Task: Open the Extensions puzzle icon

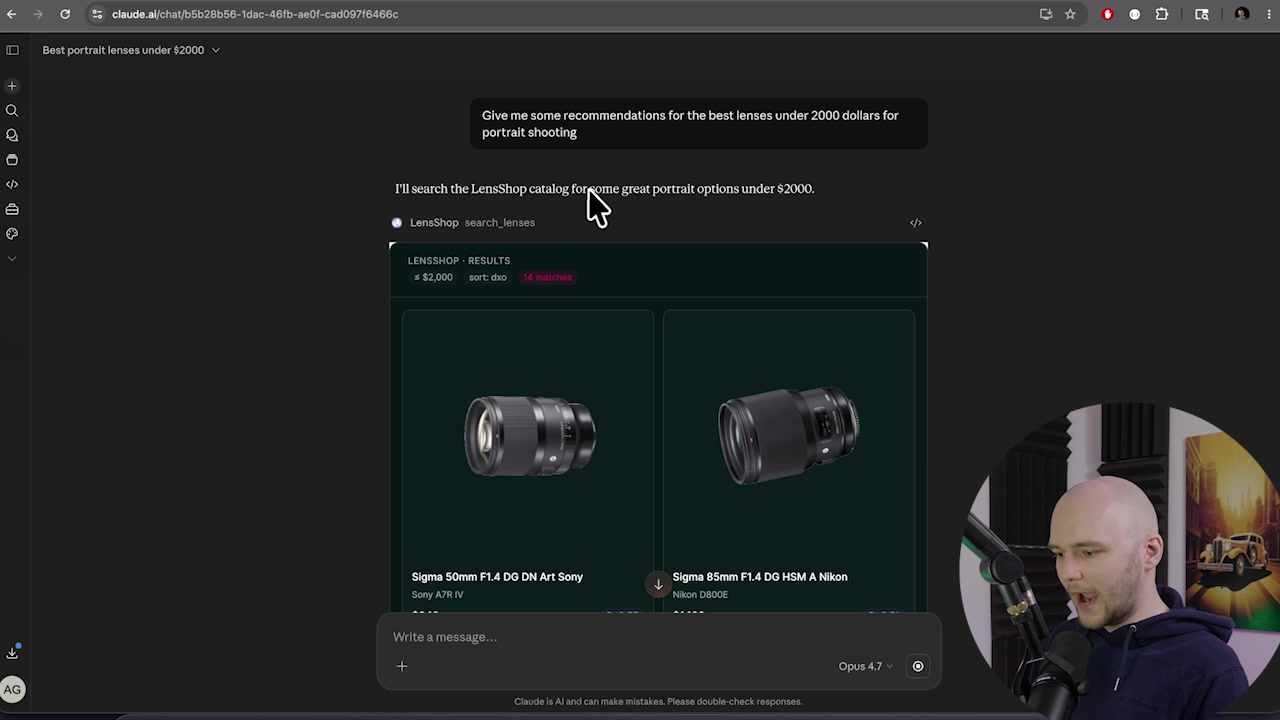Action: (1162, 14)
